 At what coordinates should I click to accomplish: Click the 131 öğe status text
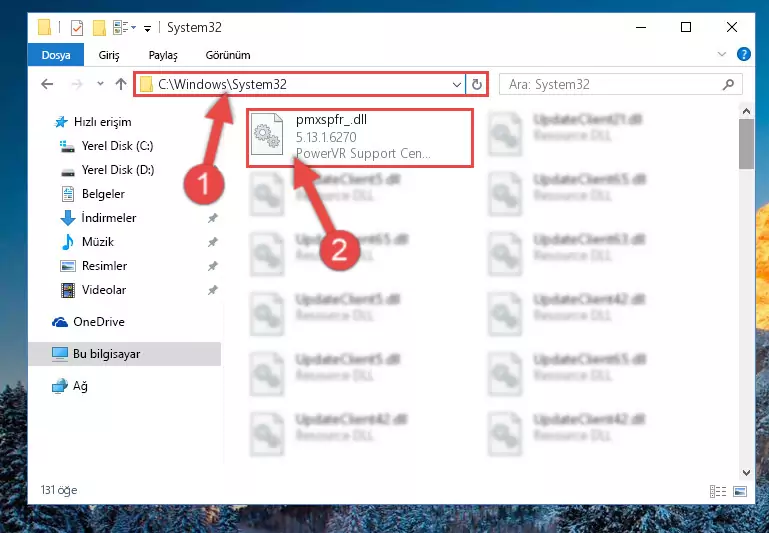click(x=59, y=490)
